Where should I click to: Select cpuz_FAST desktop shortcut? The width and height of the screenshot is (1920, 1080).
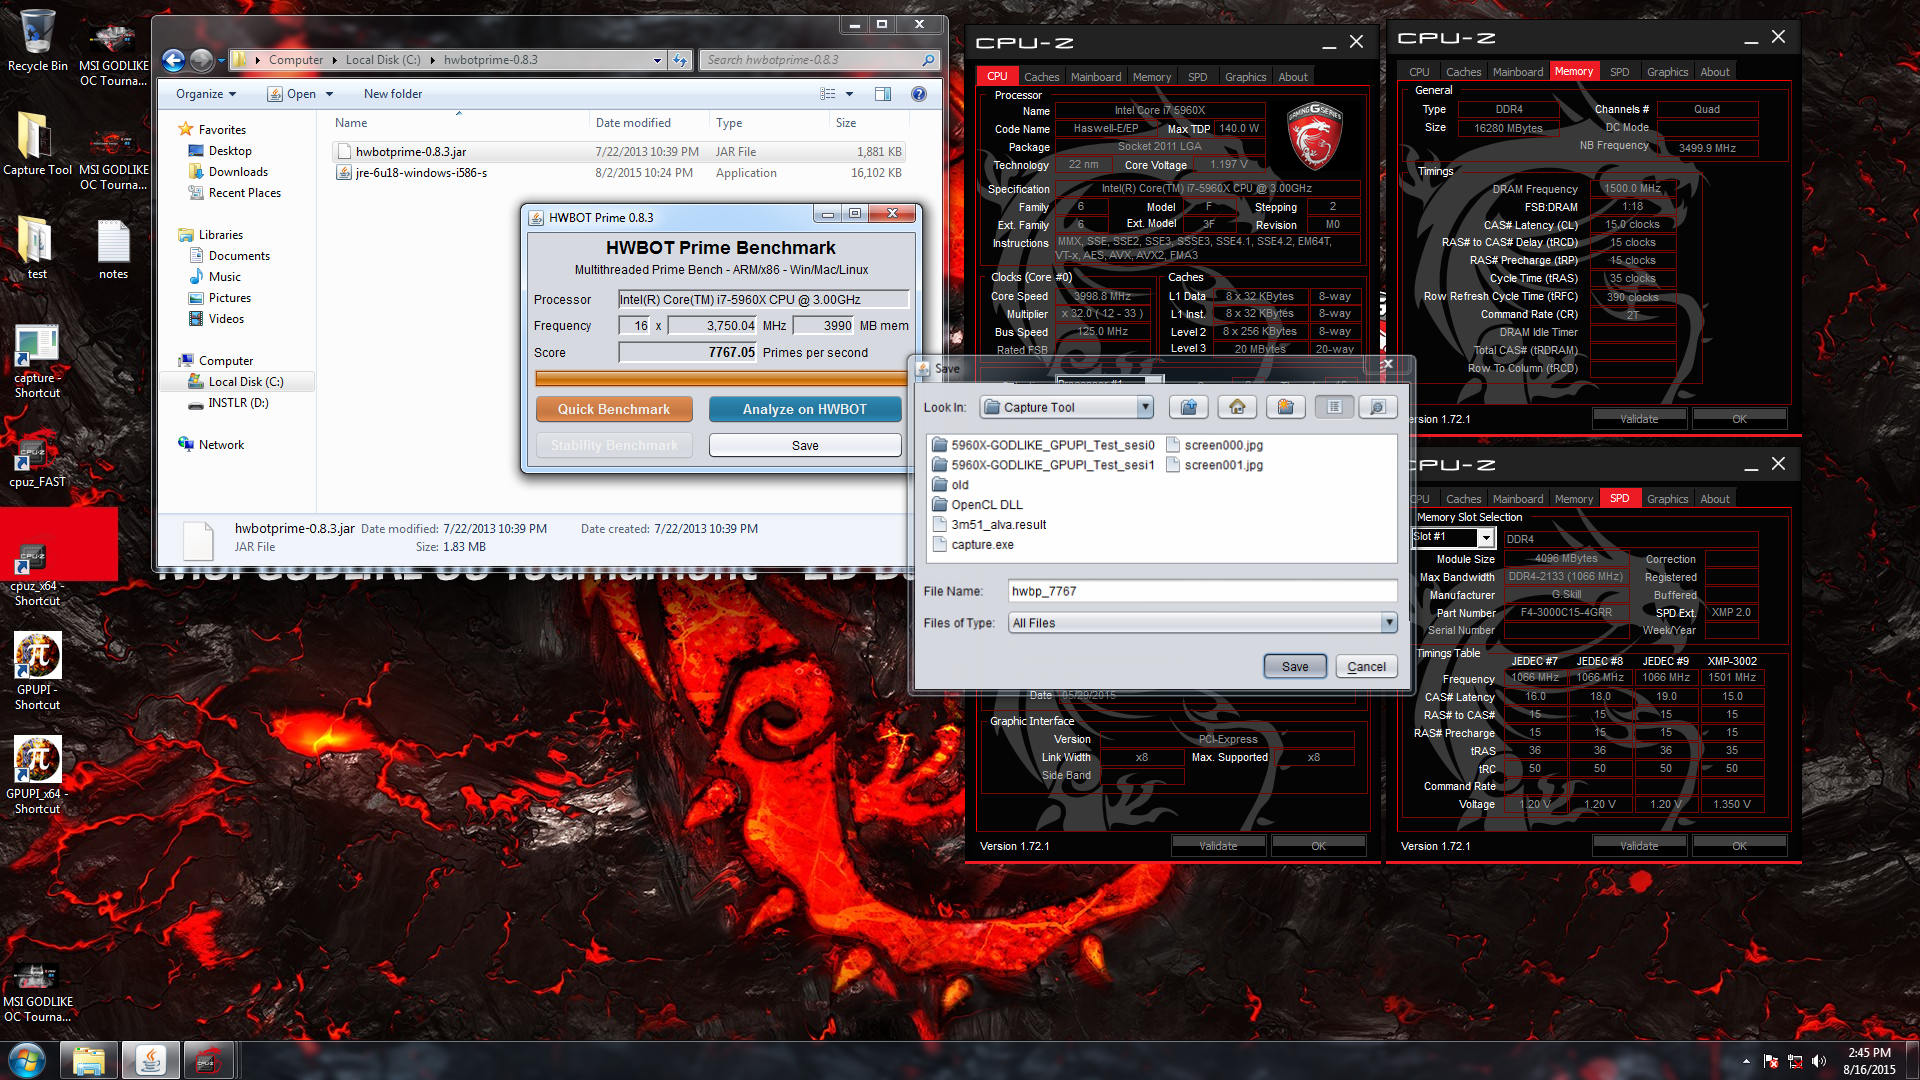(x=37, y=462)
